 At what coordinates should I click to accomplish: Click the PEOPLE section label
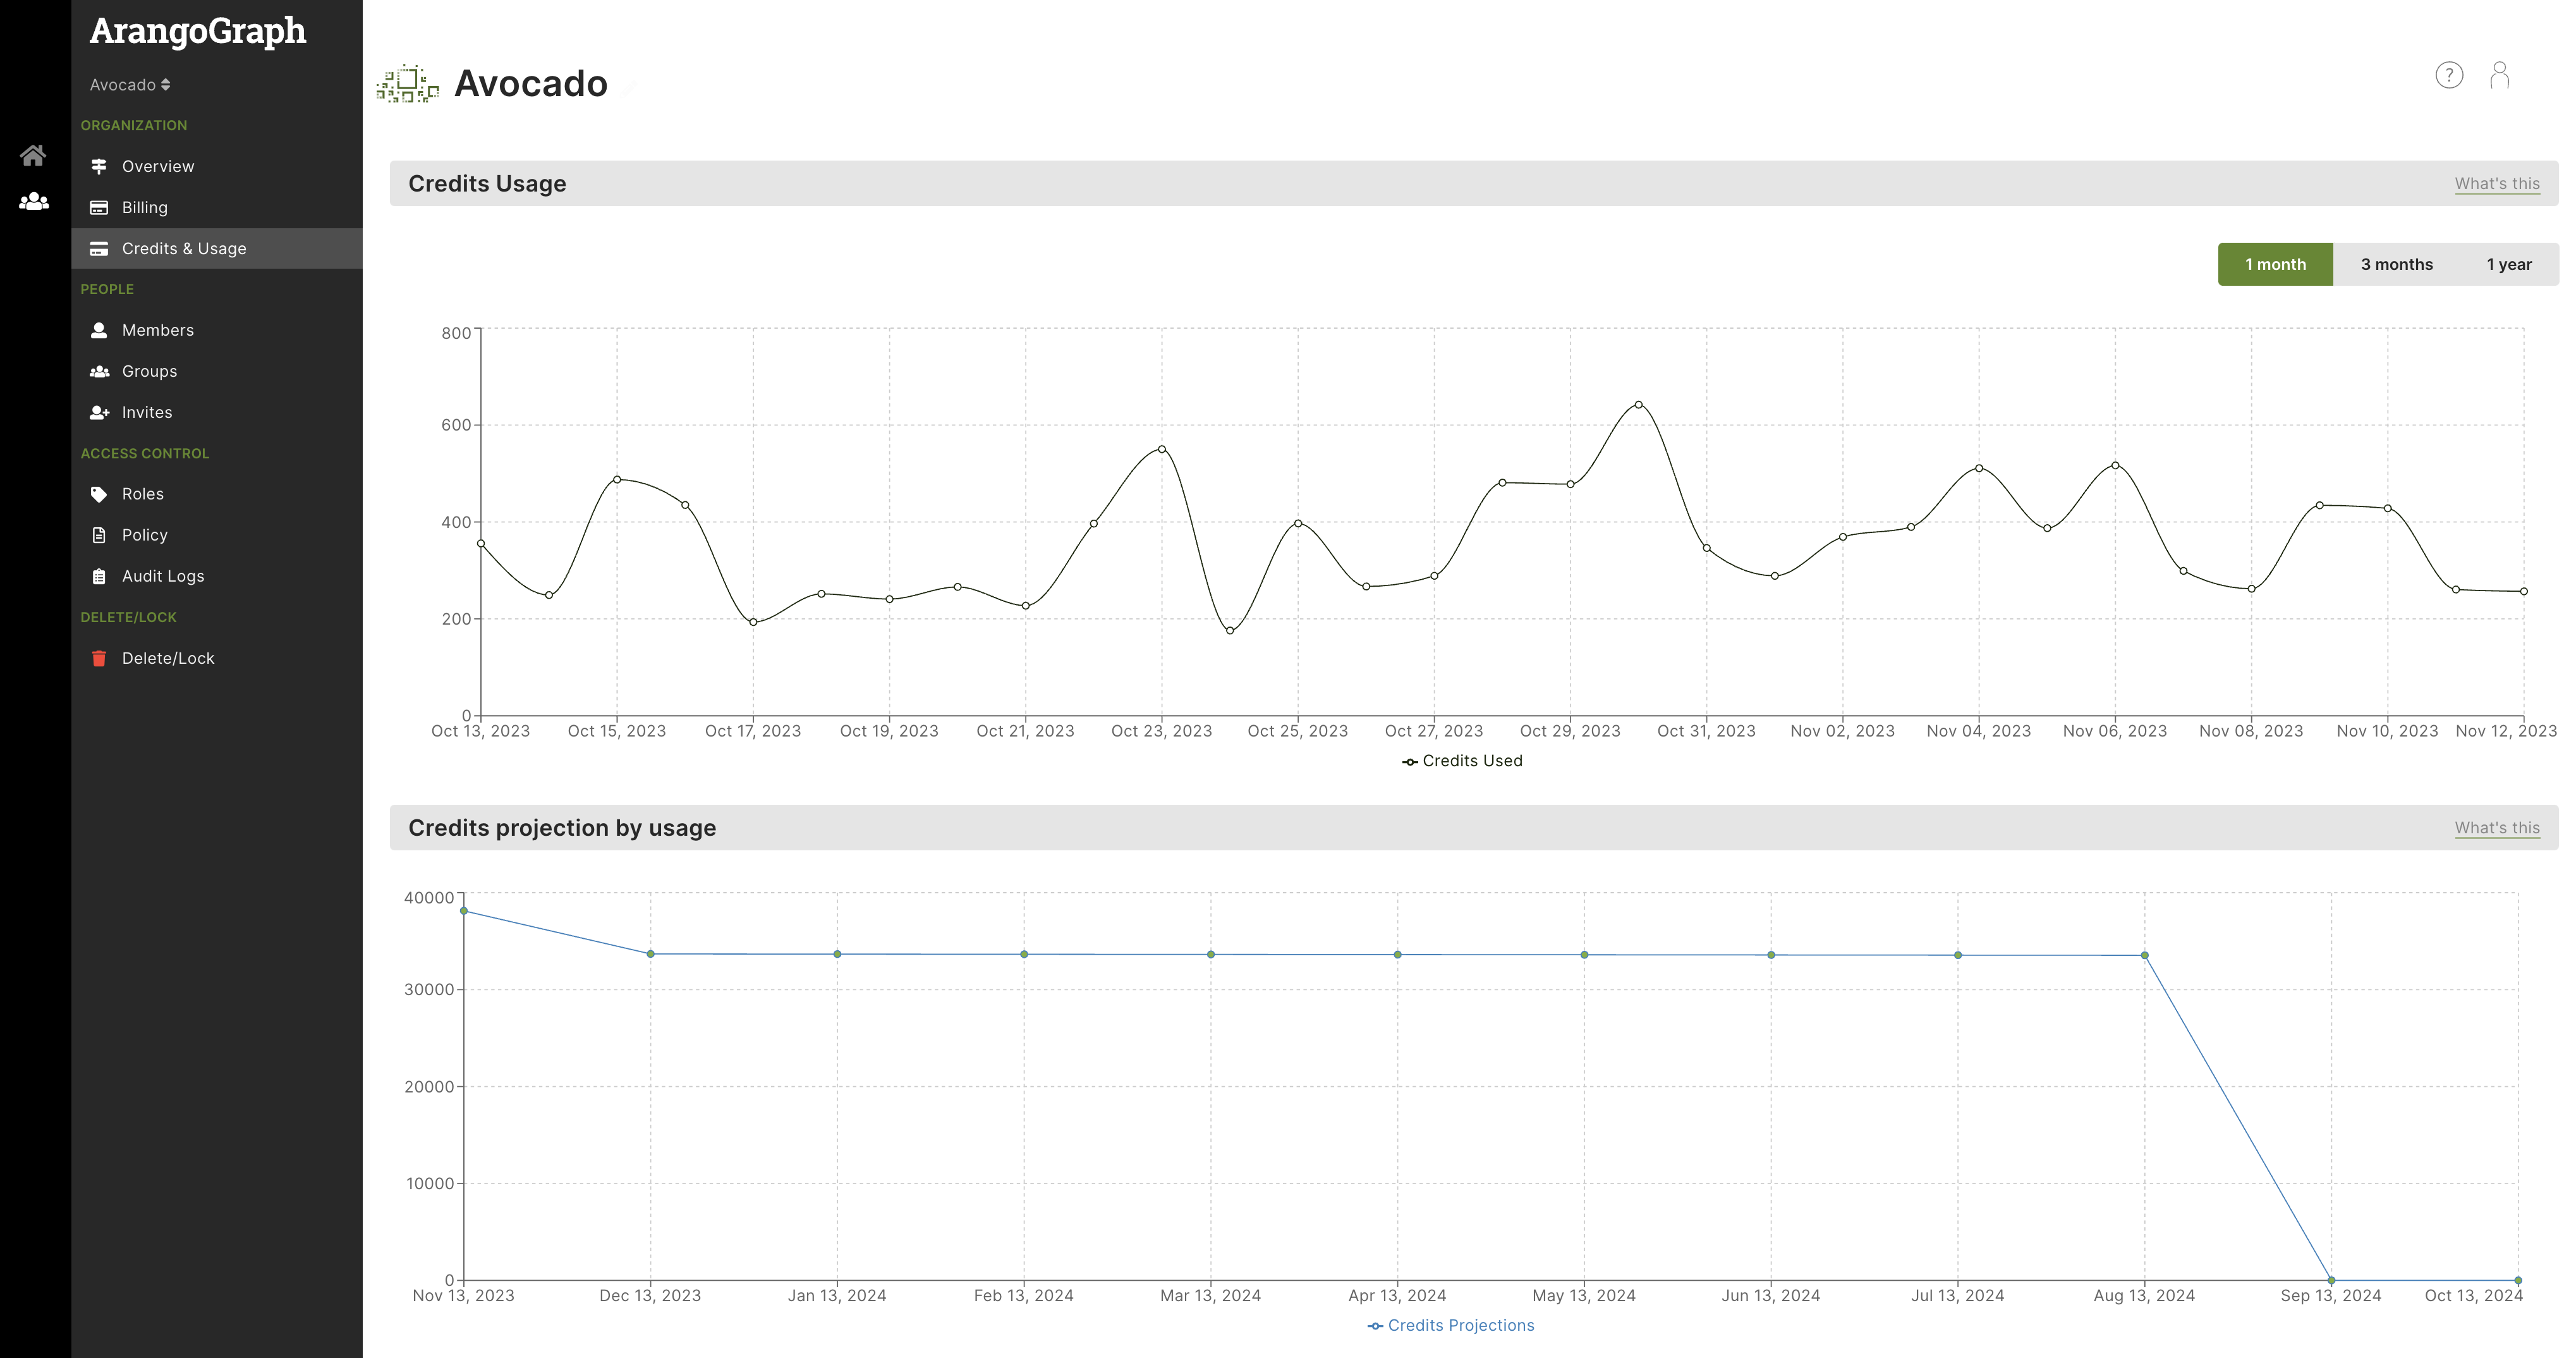pyautogui.click(x=107, y=289)
